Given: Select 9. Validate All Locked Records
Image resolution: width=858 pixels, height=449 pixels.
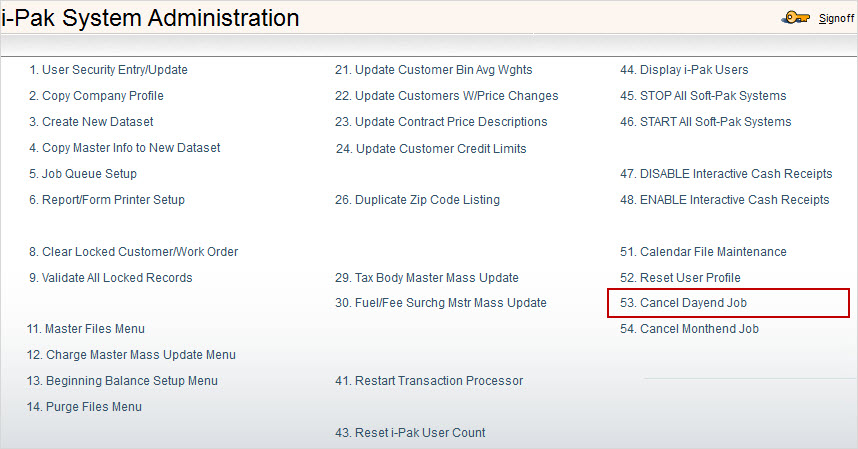Looking at the screenshot, I should [111, 278].
